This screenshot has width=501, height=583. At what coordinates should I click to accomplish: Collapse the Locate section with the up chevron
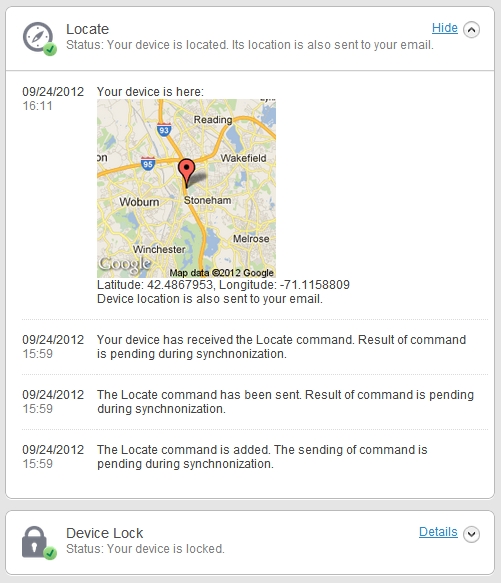(x=471, y=30)
